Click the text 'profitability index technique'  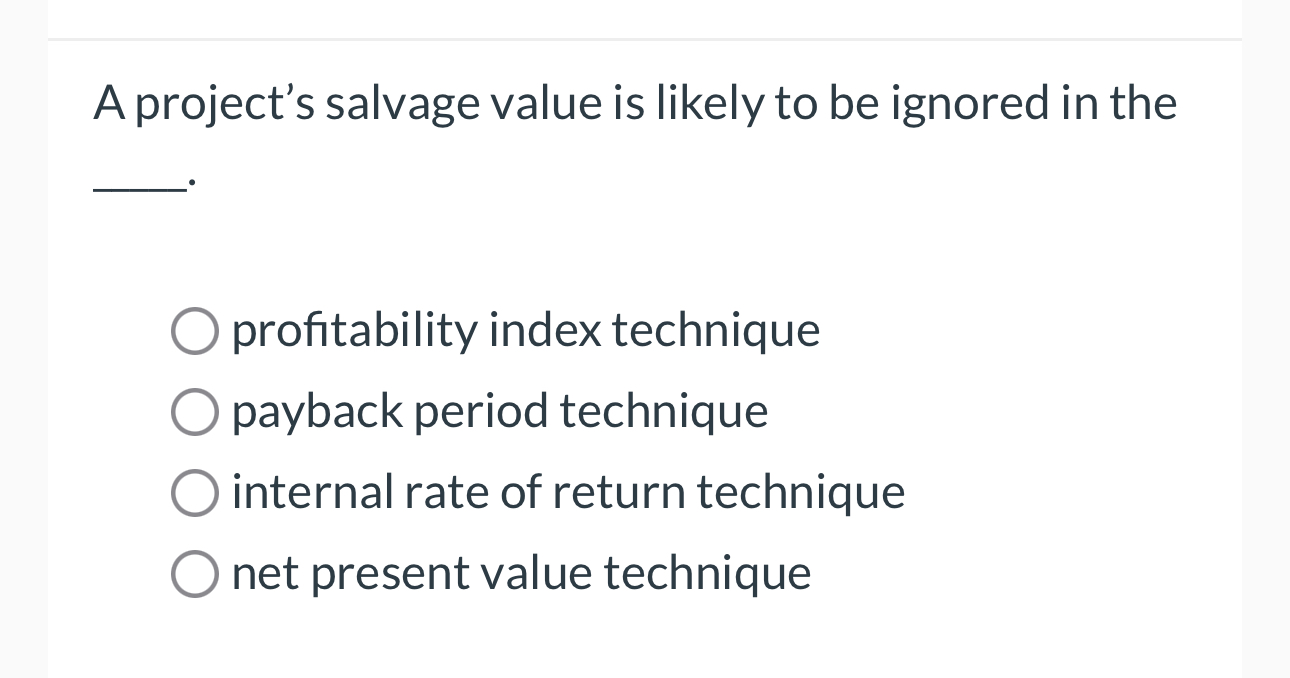point(525,330)
